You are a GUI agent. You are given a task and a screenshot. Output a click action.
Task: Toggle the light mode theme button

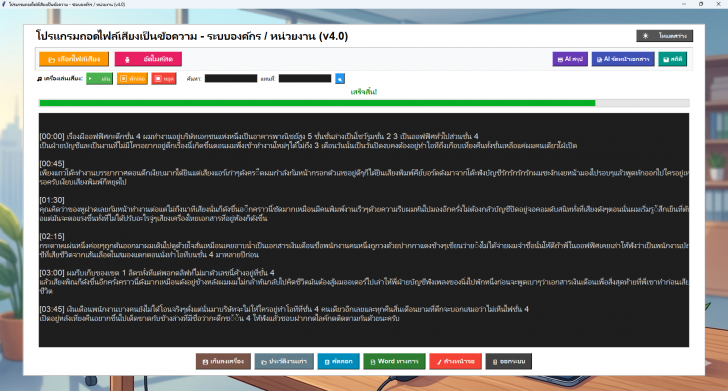point(664,36)
